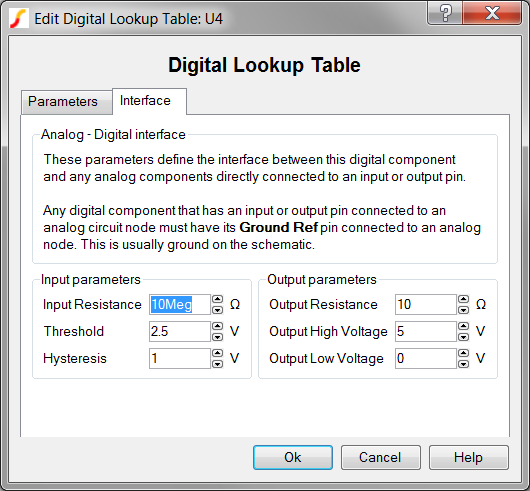
Task: Click the SIMetrix logo icon in title bar
Action: pos(18,18)
